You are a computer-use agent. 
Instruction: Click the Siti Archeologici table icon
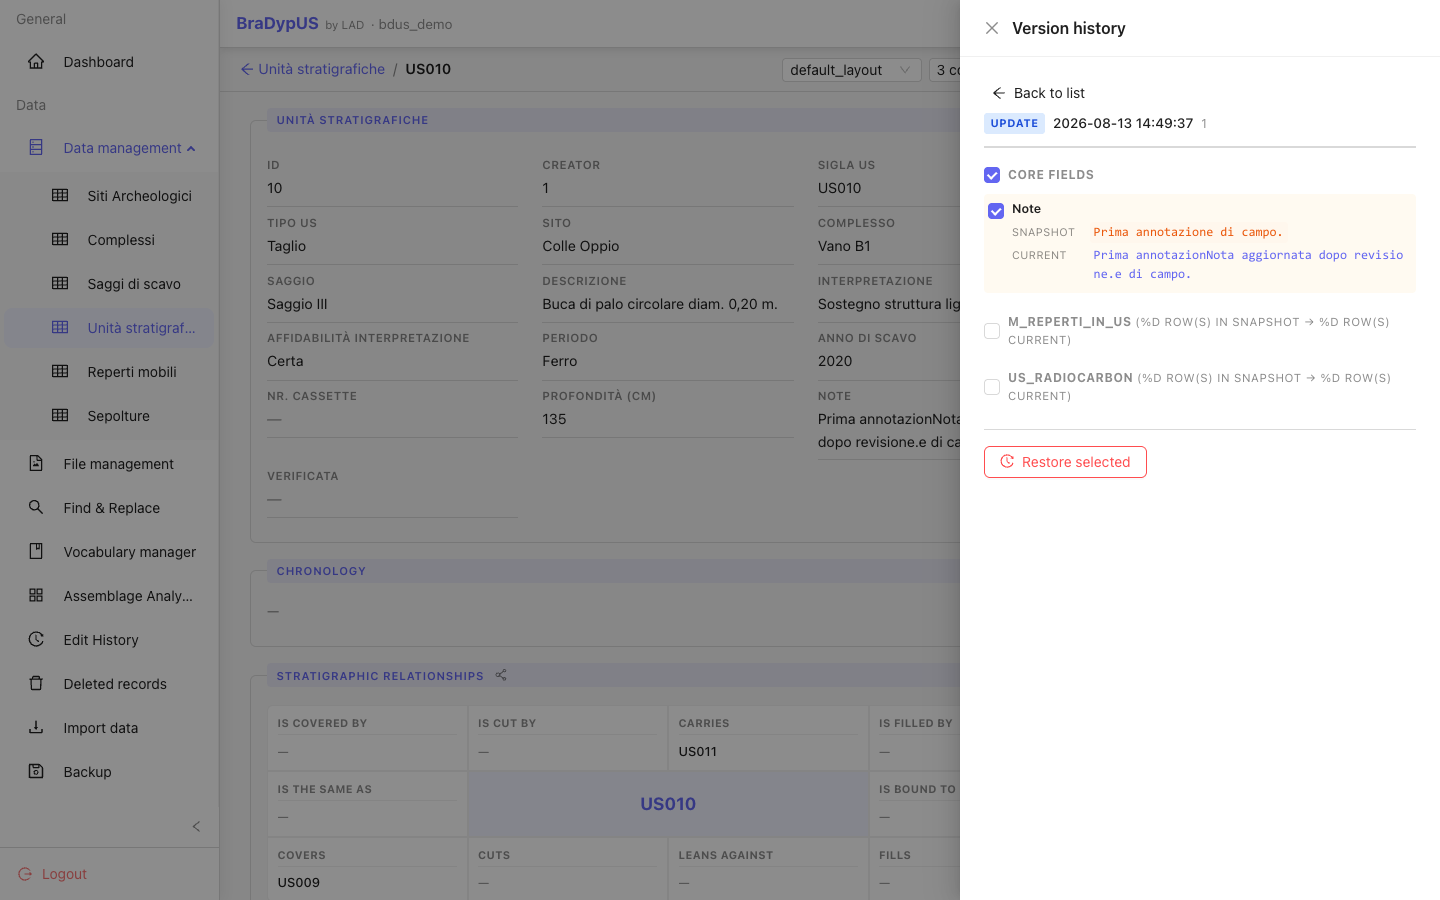coord(60,196)
